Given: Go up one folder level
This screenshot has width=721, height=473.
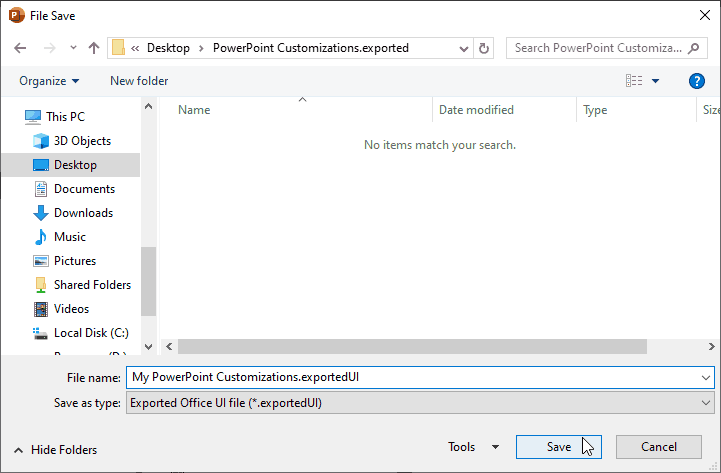Looking at the screenshot, I should (94, 48).
